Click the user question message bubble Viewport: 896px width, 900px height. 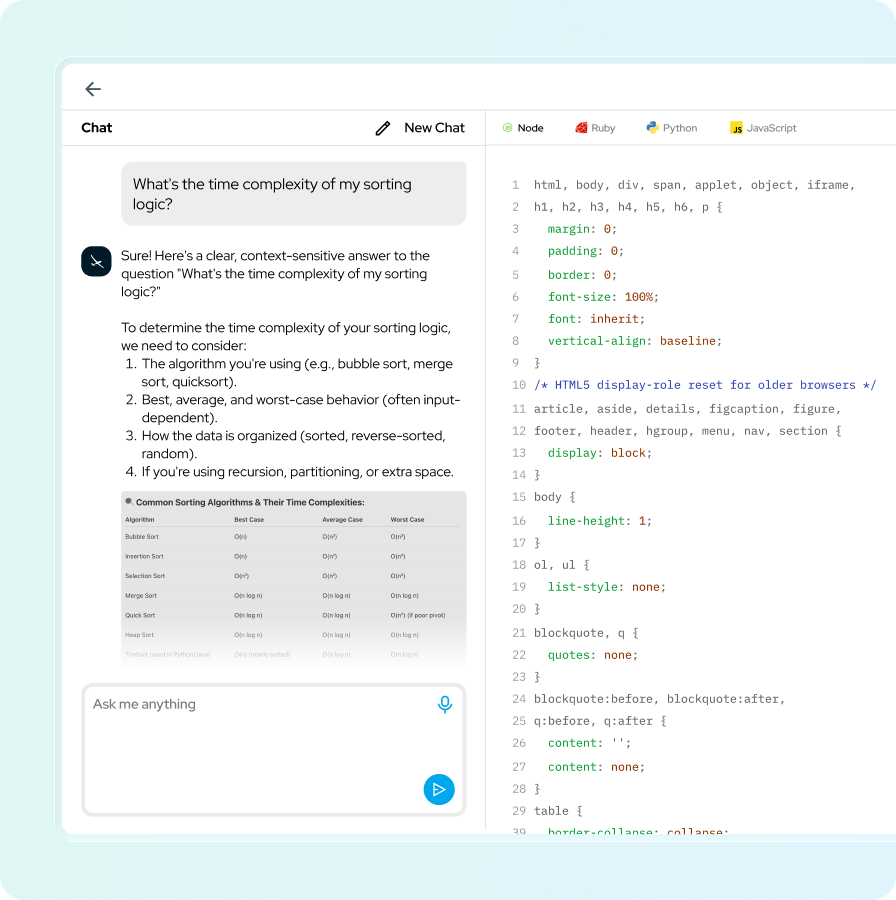click(294, 194)
